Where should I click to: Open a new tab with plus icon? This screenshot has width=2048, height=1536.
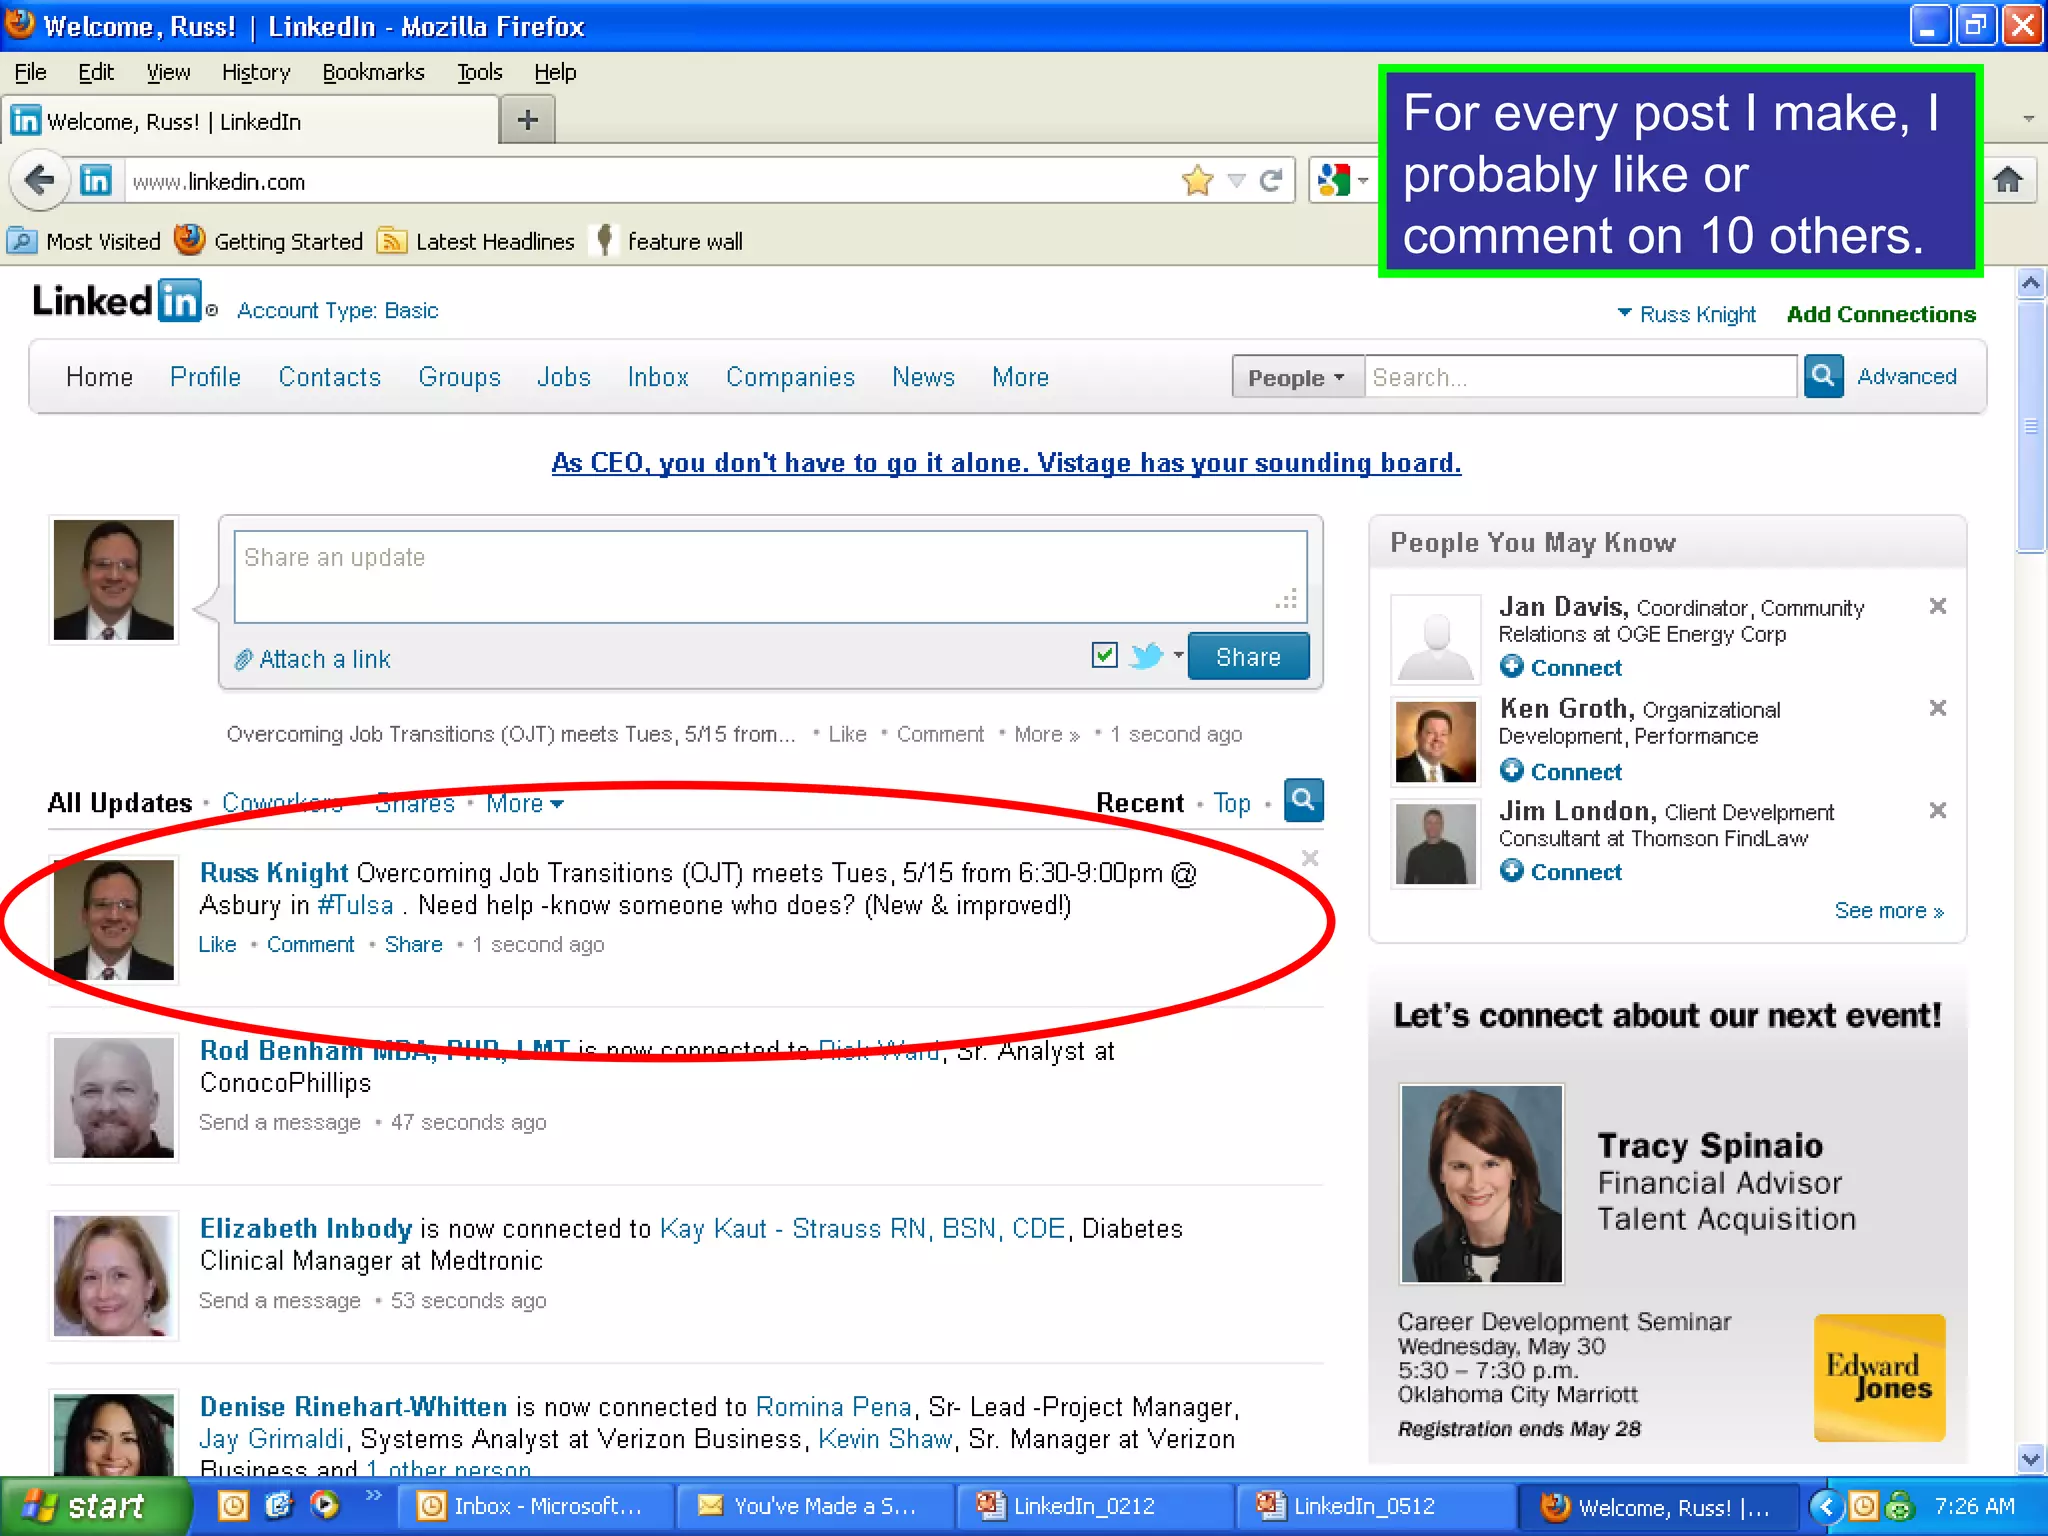(x=528, y=121)
